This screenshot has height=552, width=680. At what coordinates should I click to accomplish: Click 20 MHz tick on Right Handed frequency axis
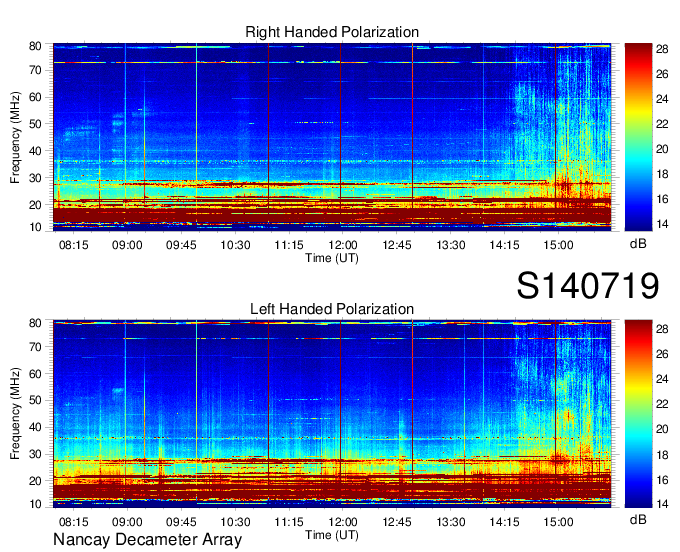tap(35, 205)
